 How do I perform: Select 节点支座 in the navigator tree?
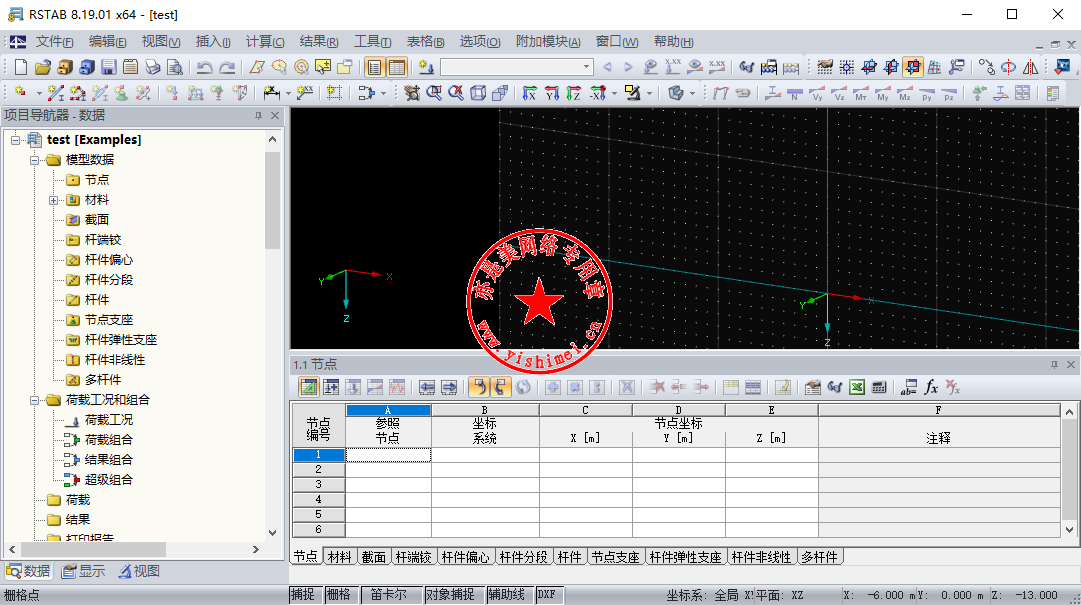(x=108, y=320)
